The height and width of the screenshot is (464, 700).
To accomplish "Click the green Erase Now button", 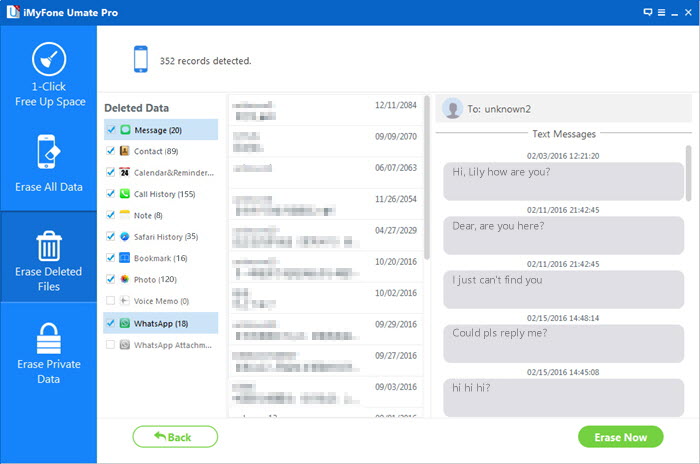I will pyautogui.click(x=619, y=437).
